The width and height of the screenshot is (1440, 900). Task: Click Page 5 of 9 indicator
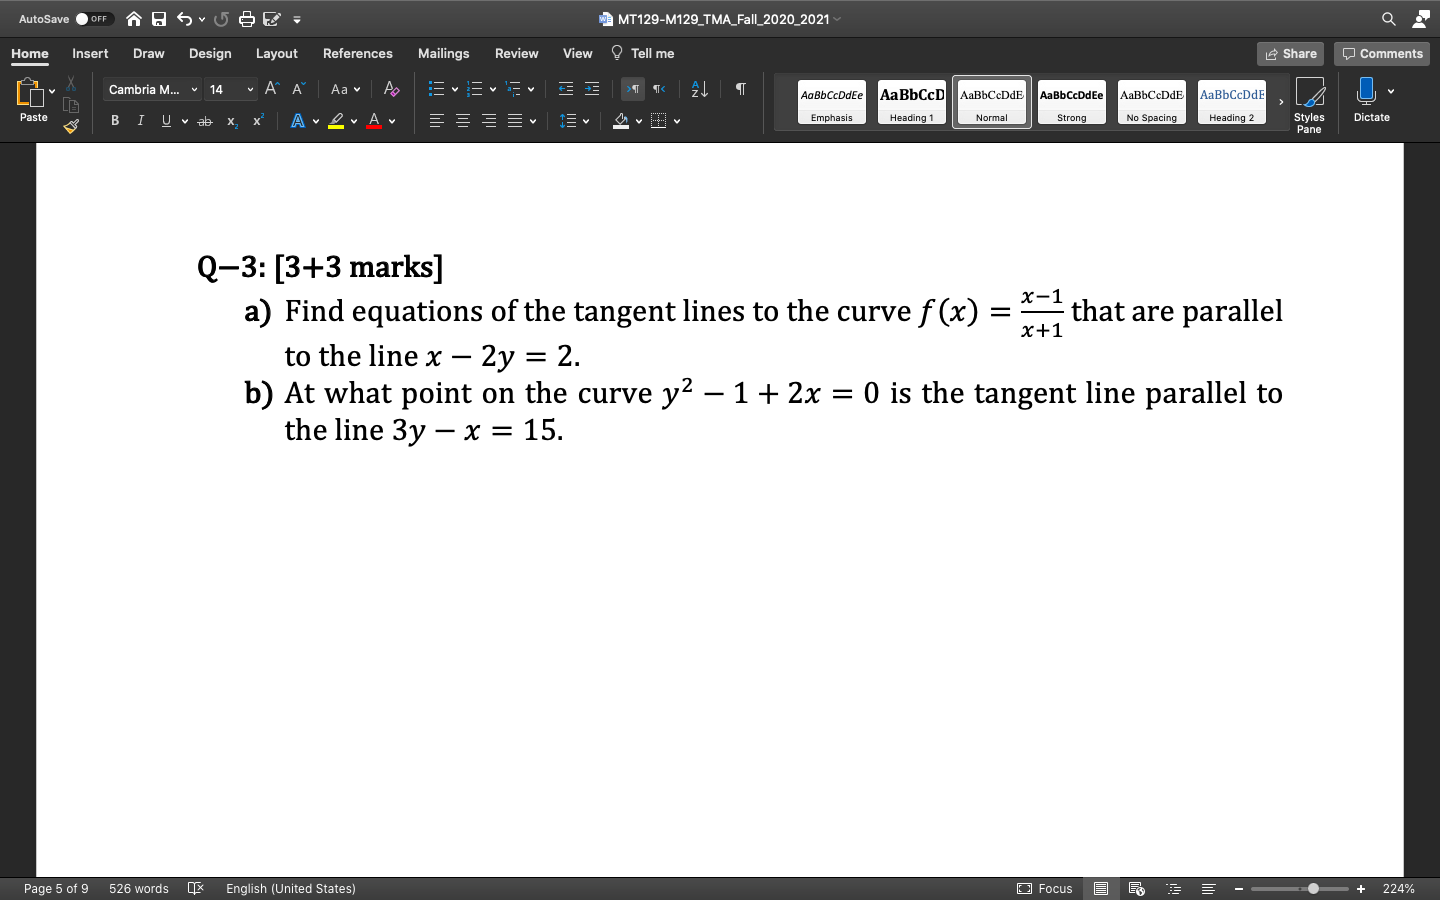pos(56,888)
